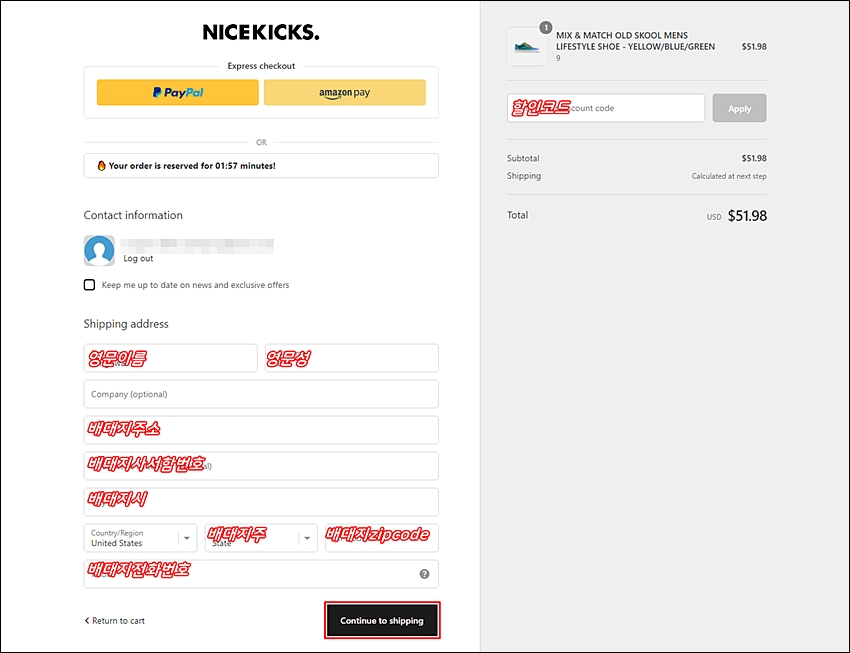Viewport: 850px width, 653px height.
Task: Click the 'Express checkout' label
Action: [x=261, y=66]
